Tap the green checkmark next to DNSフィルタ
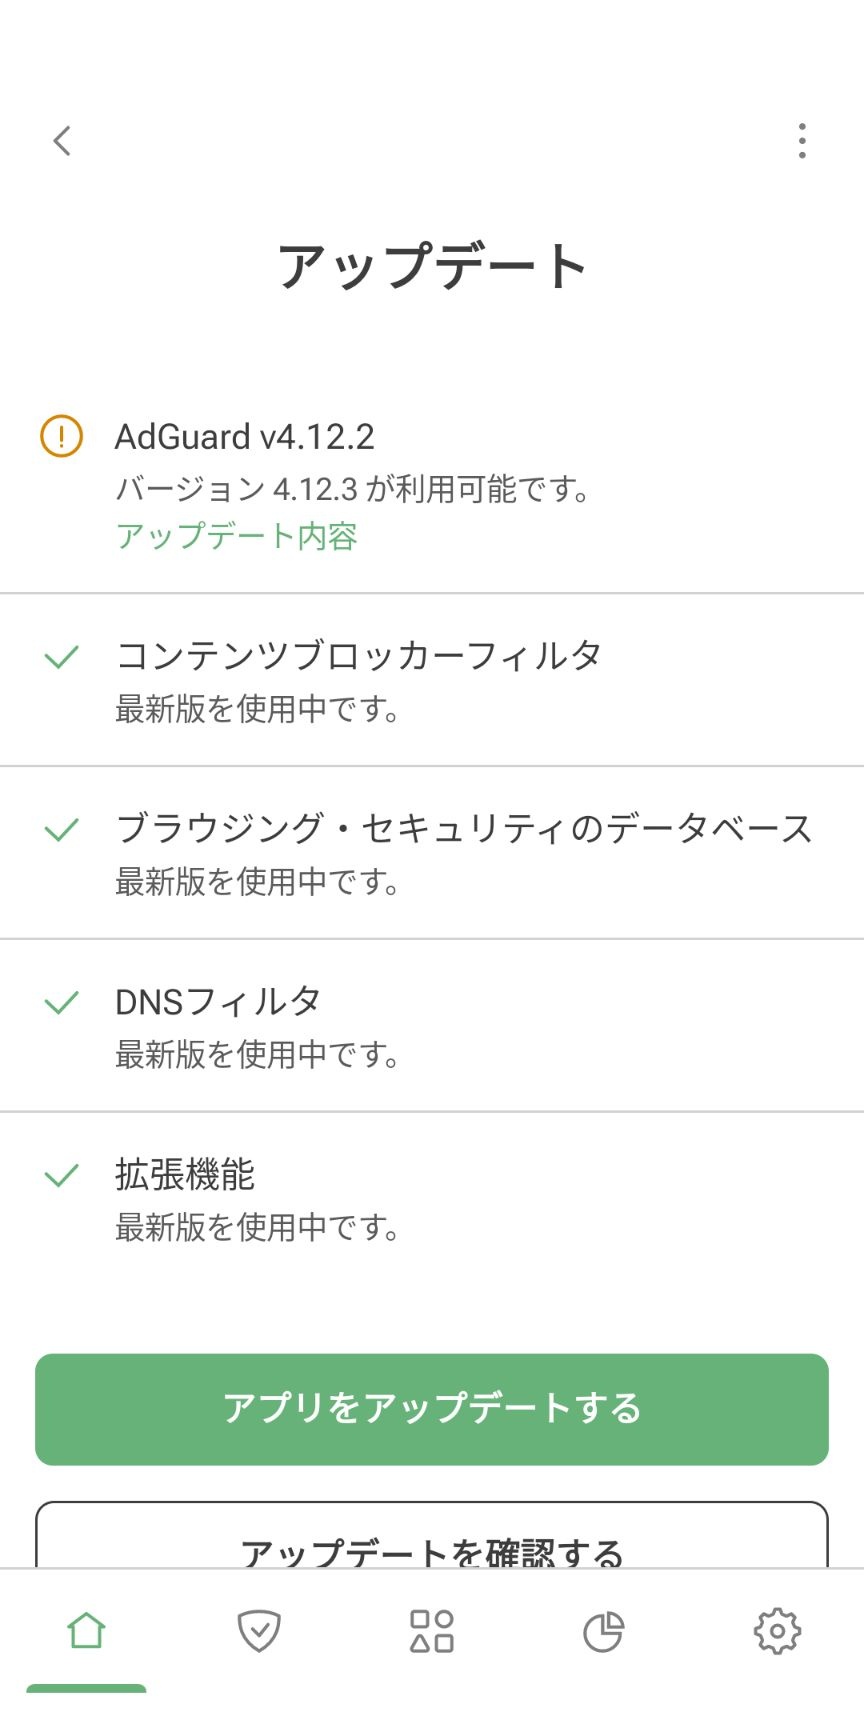 [62, 1002]
